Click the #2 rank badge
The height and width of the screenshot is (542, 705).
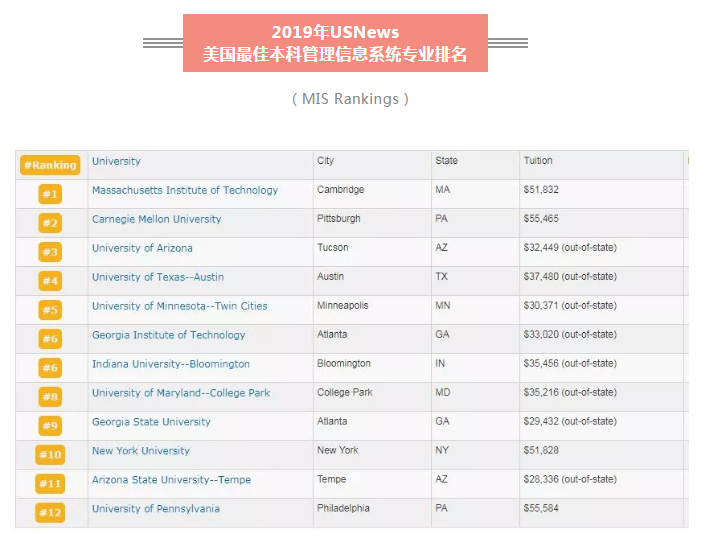[50, 223]
